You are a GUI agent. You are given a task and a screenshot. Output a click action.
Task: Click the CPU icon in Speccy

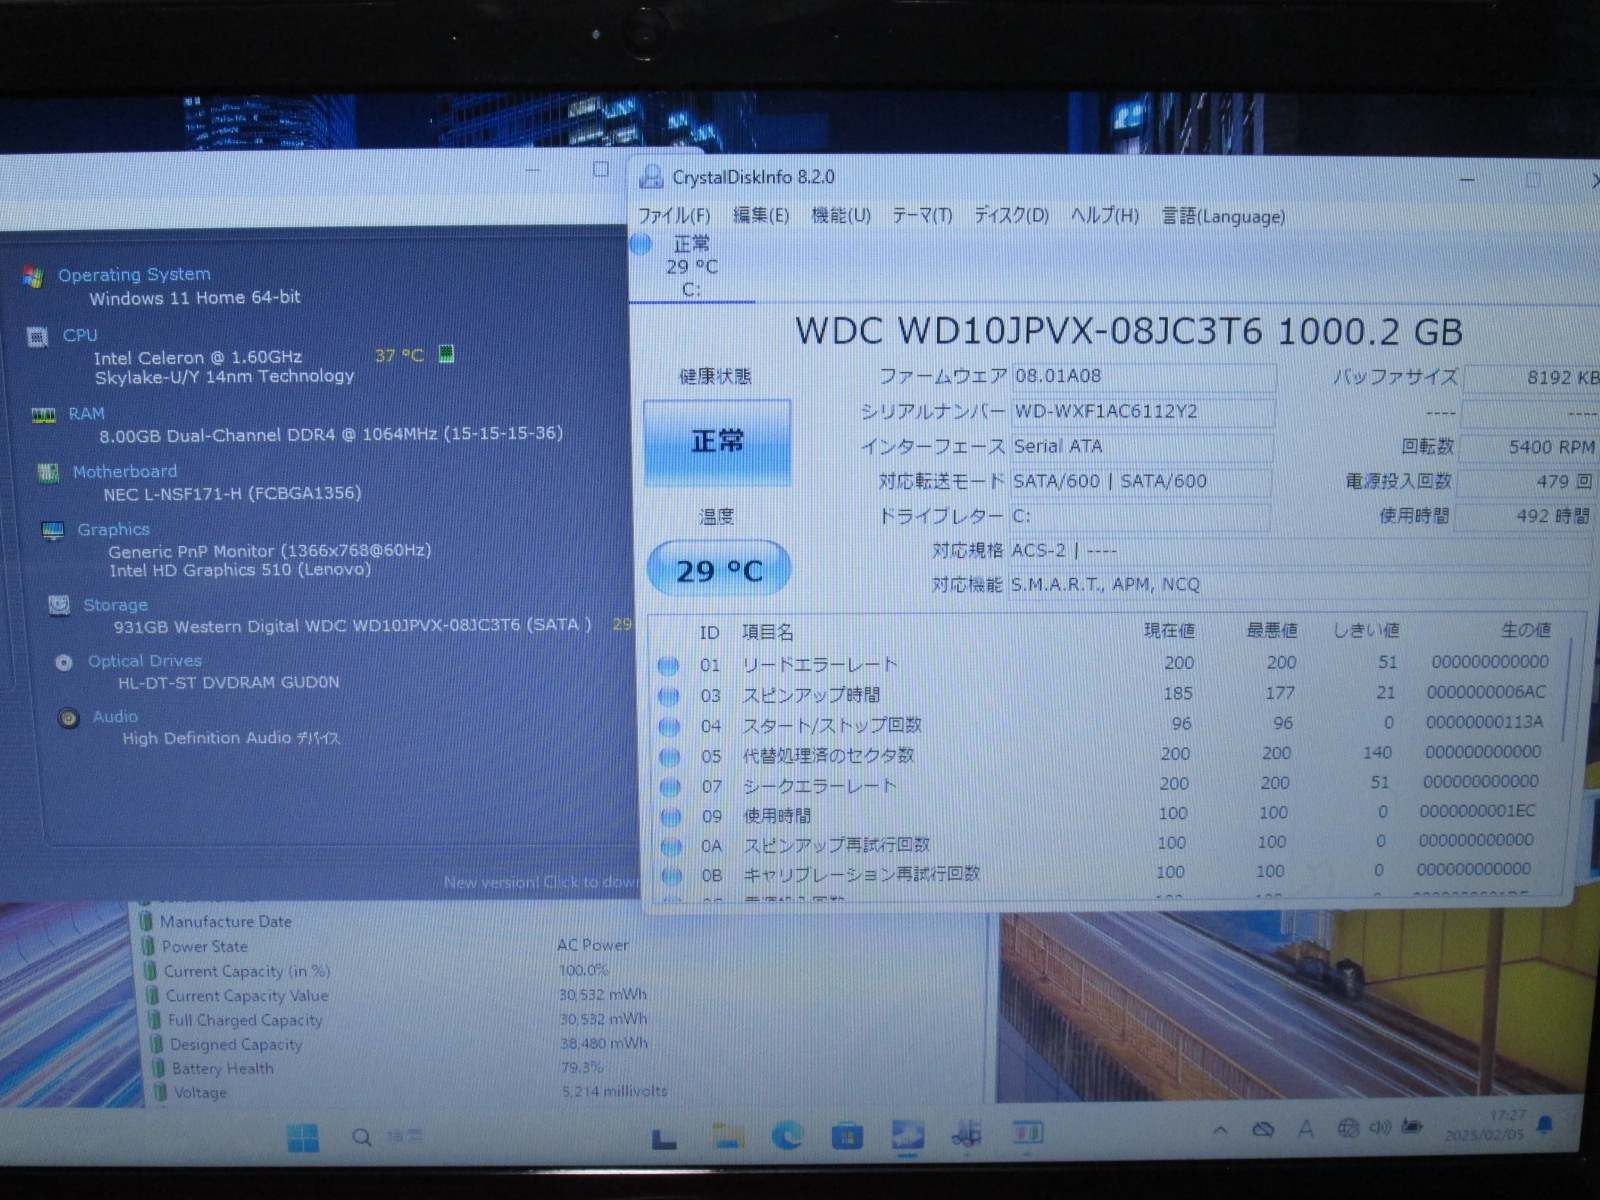[x=37, y=337]
